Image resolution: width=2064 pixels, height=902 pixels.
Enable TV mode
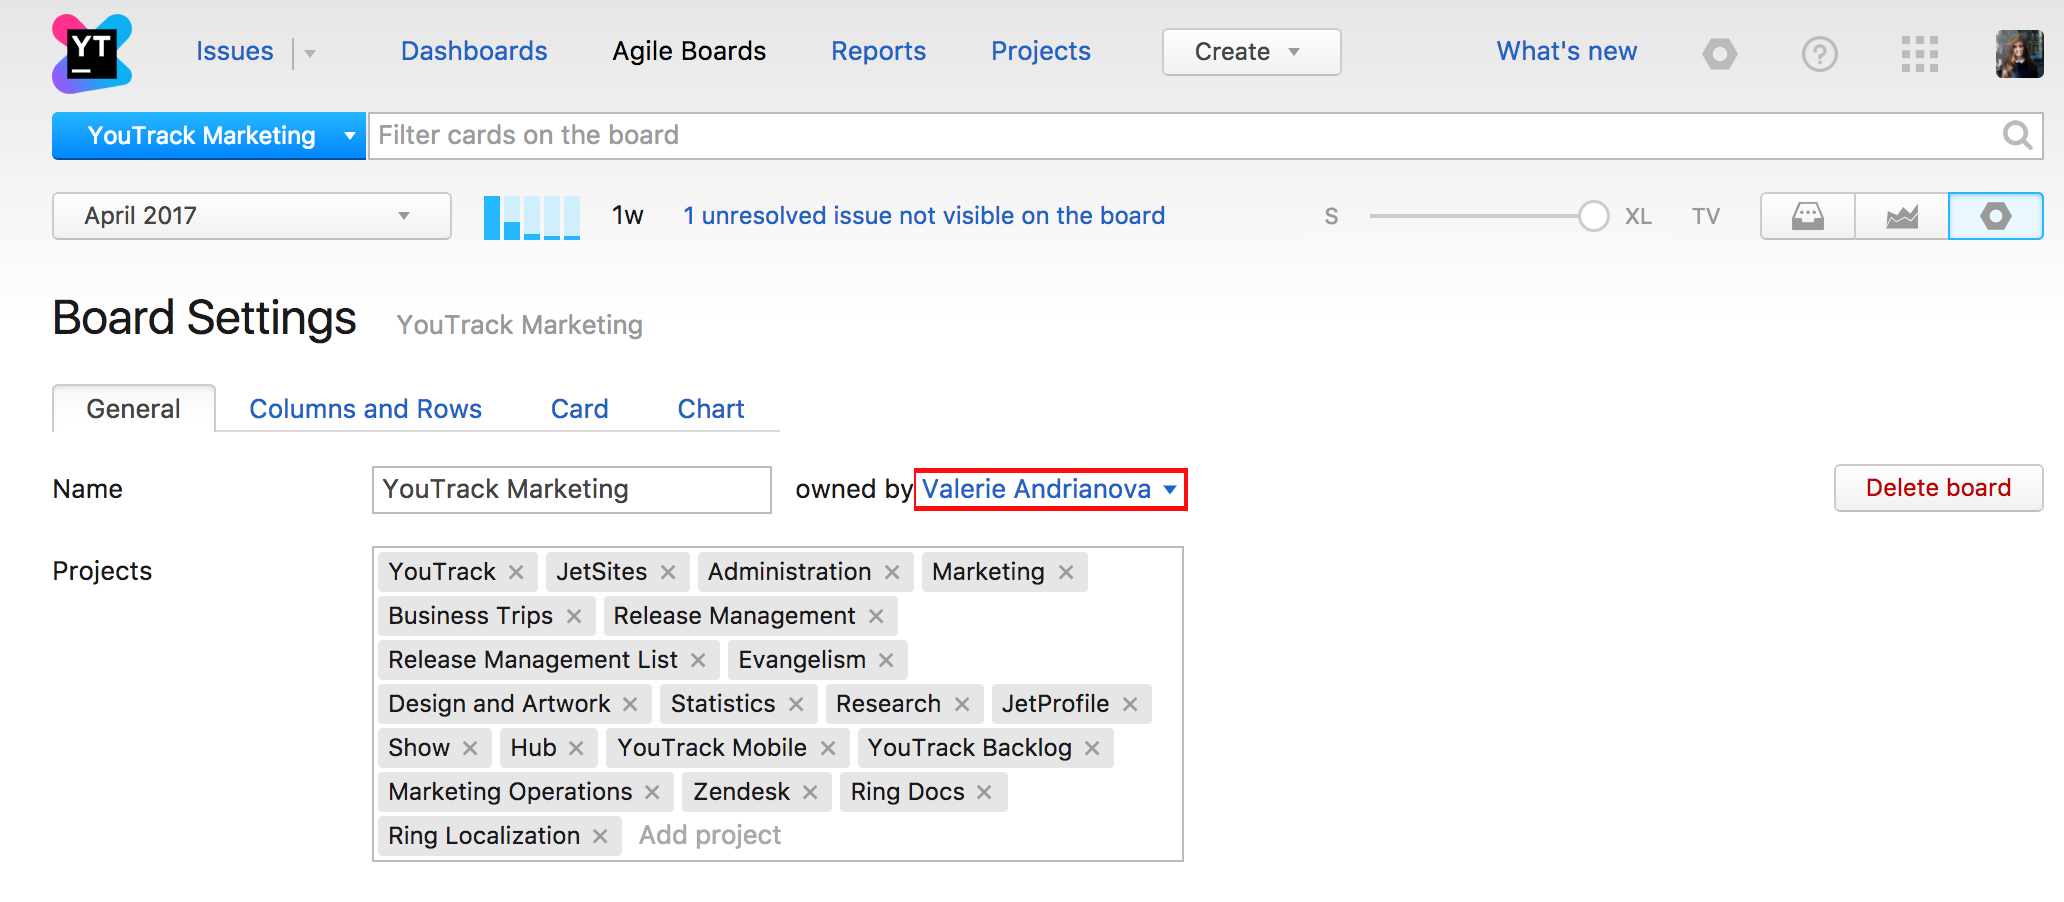pyautogui.click(x=1706, y=216)
